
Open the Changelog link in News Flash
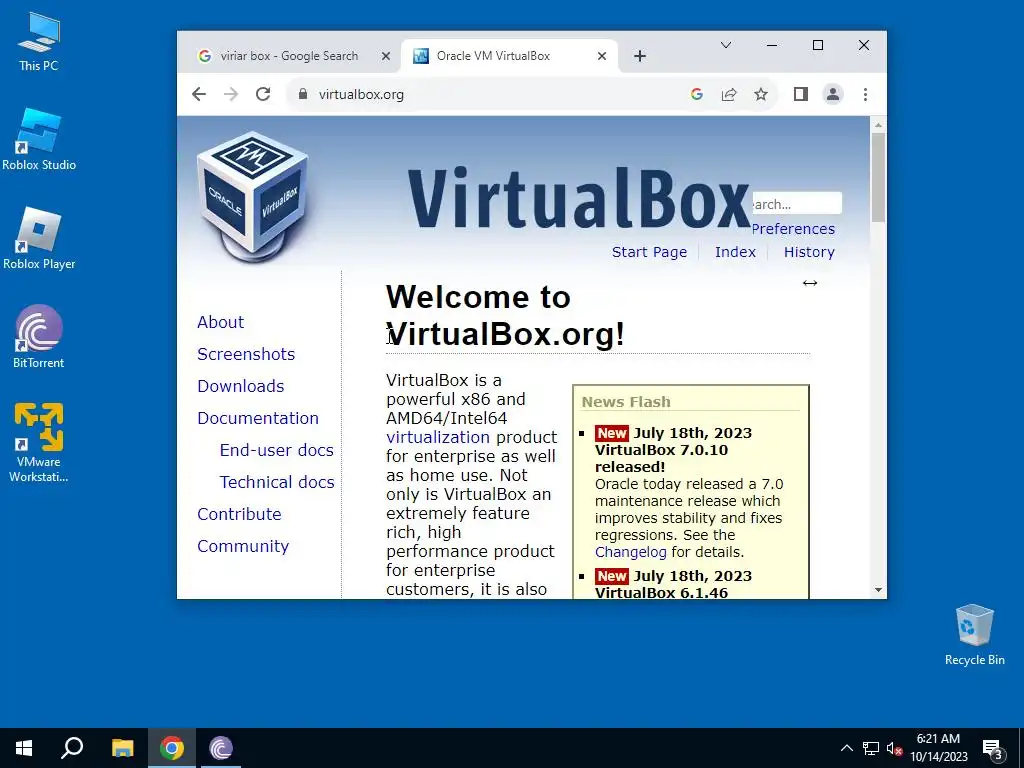pos(630,552)
